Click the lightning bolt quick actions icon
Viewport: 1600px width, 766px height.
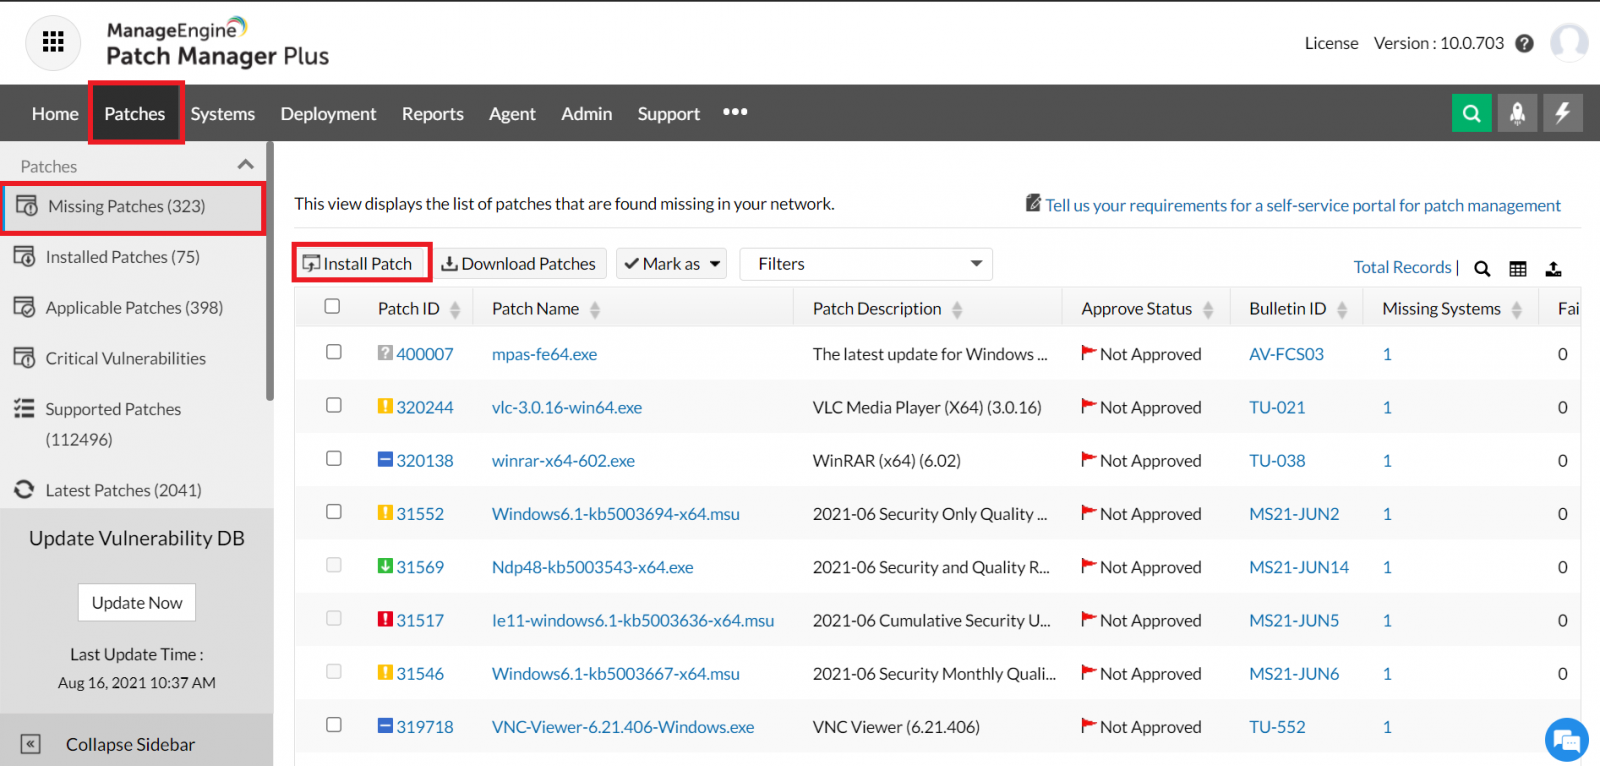(1562, 113)
